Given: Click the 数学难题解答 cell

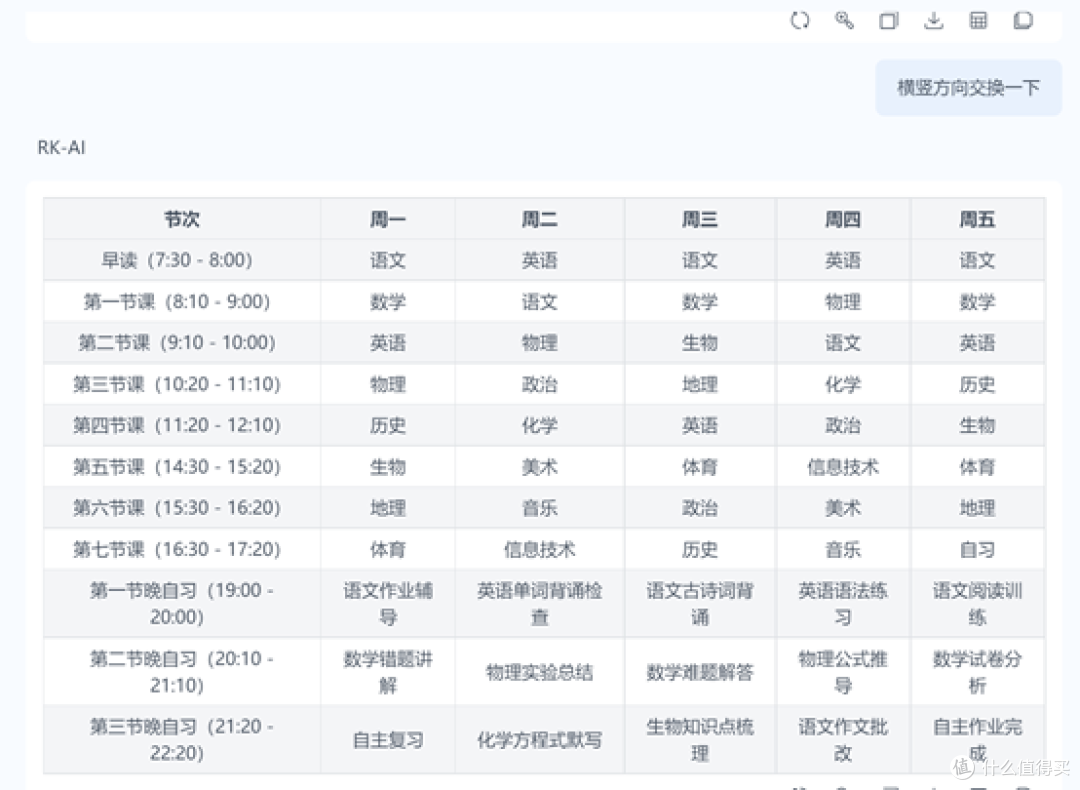Looking at the screenshot, I should (700, 672).
